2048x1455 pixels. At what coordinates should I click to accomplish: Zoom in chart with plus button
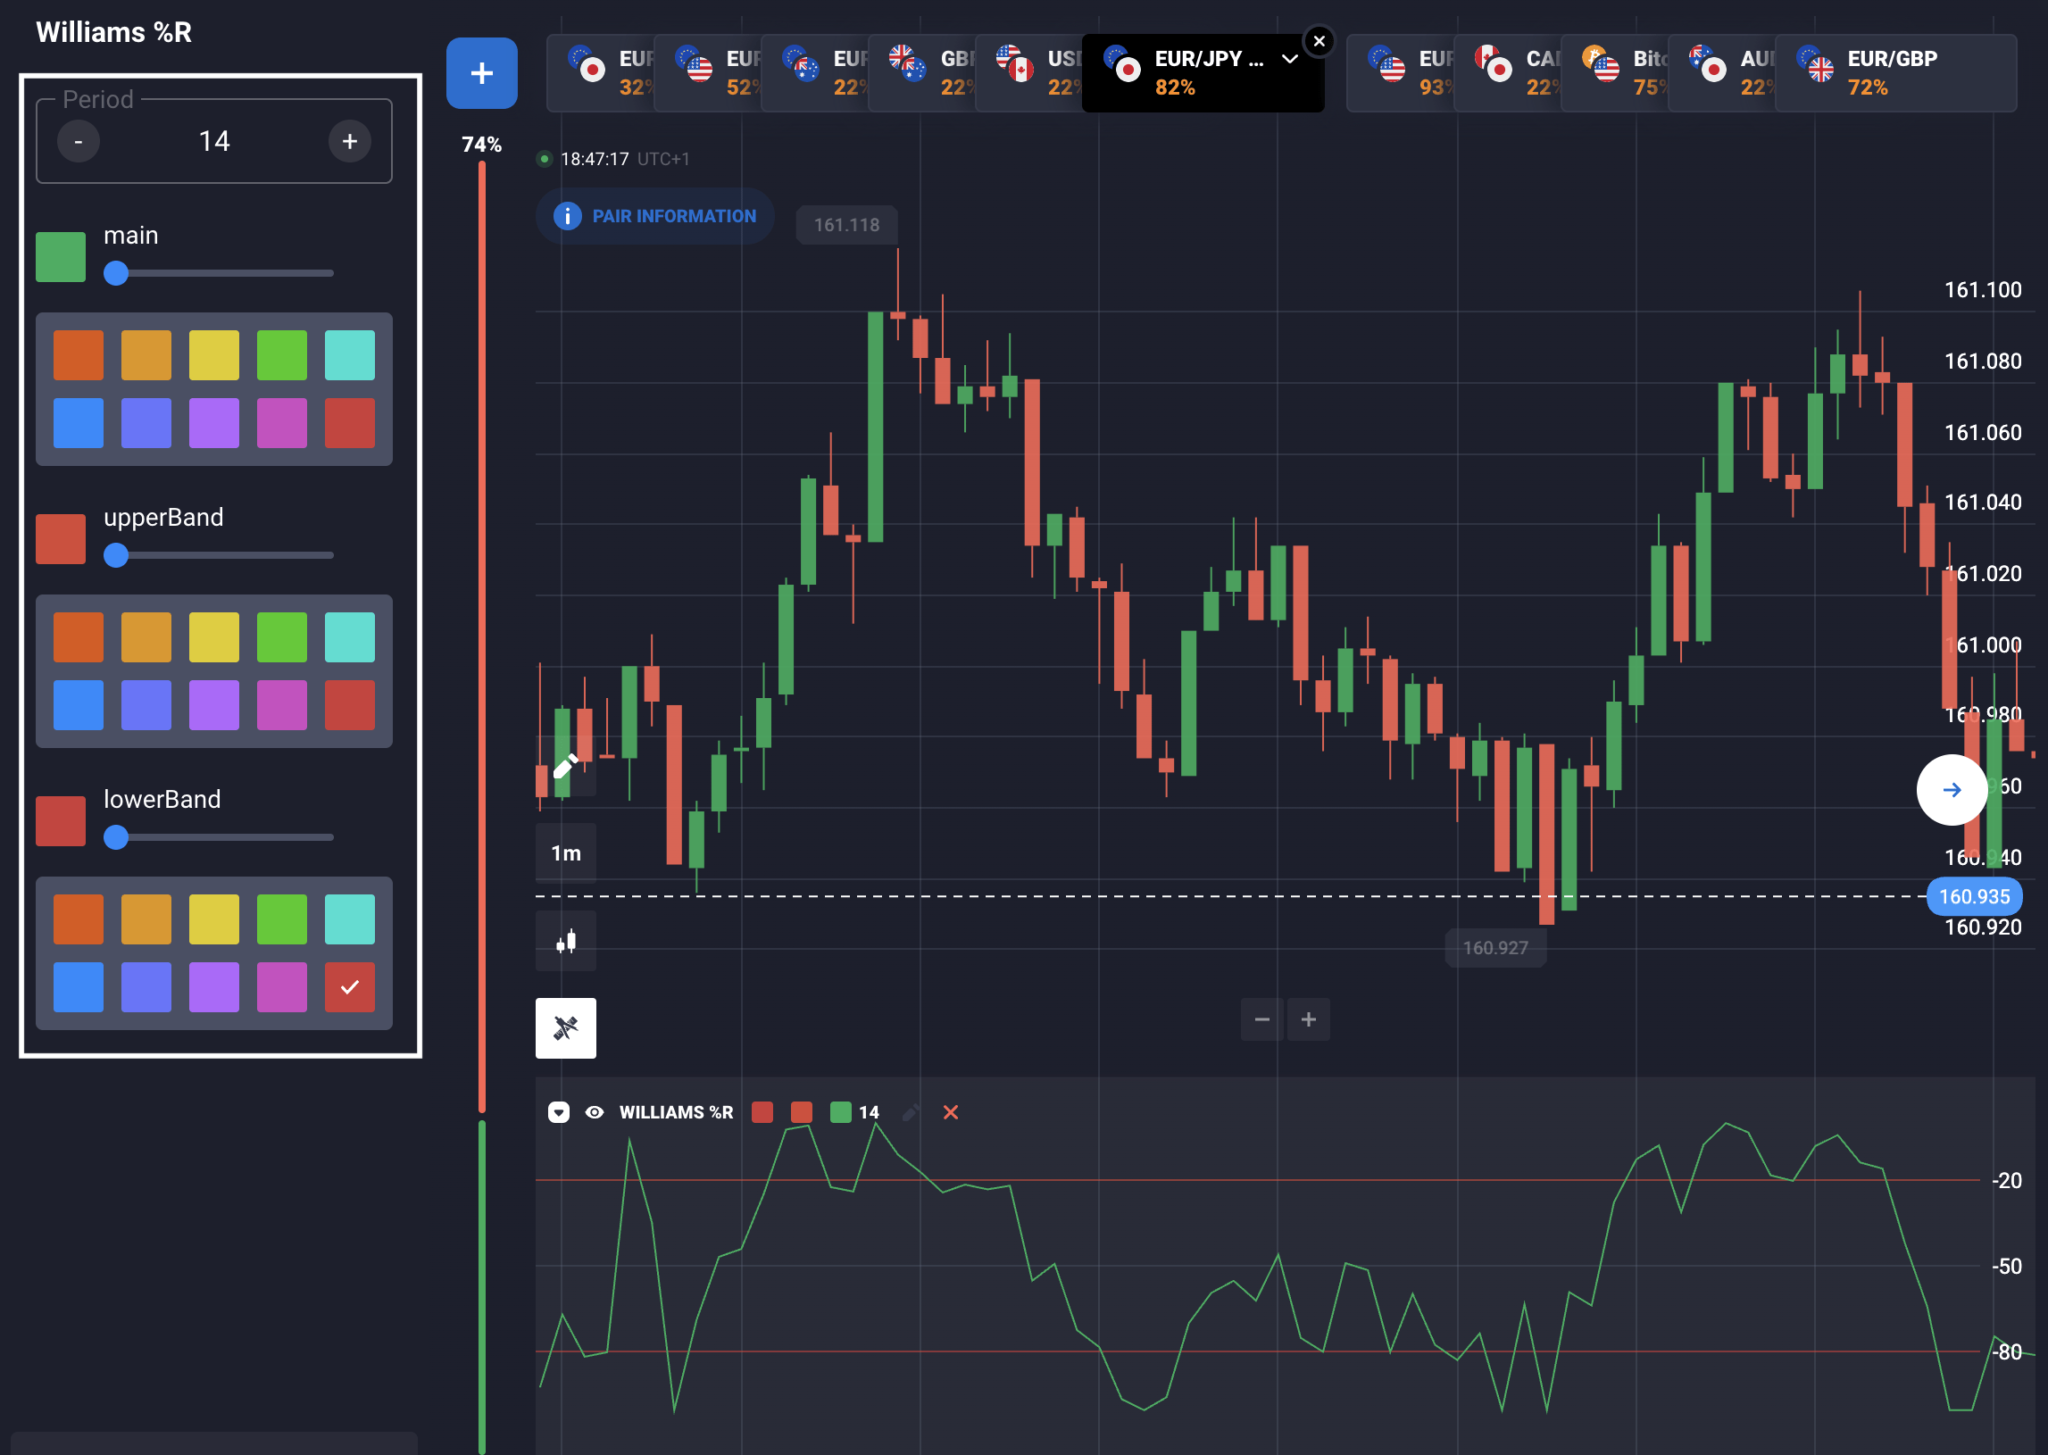coord(1308,1019)
